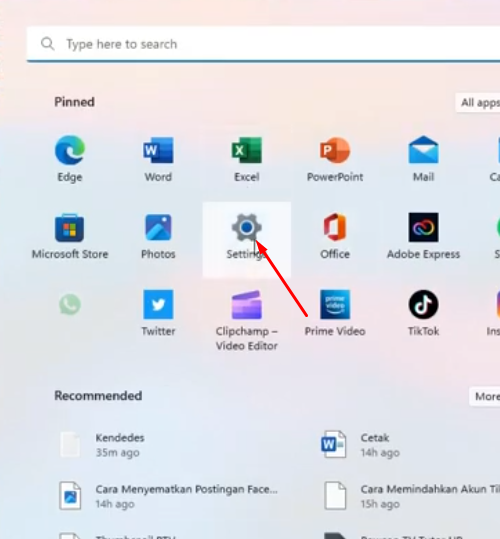The image size is (500, 539).
Task: Click the search magnifier icon
Action: coord(47,44)
